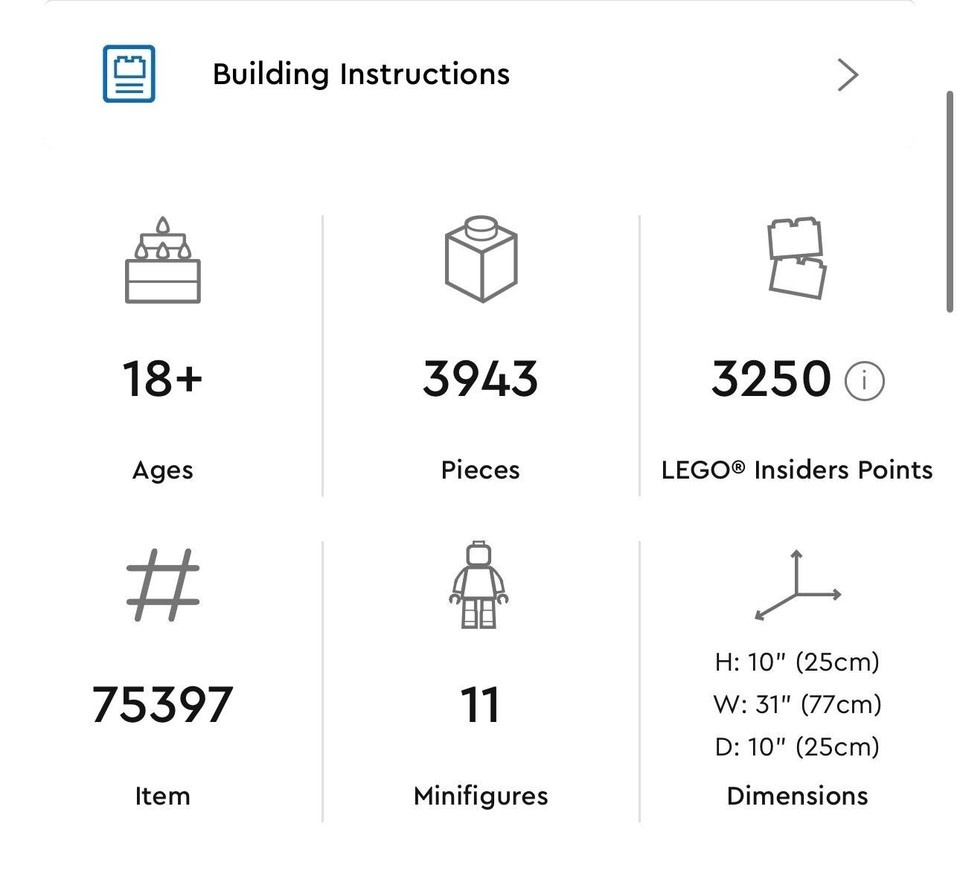960x885 pixels.
Task: Select item number 75397
Action: tap(162, 705)
